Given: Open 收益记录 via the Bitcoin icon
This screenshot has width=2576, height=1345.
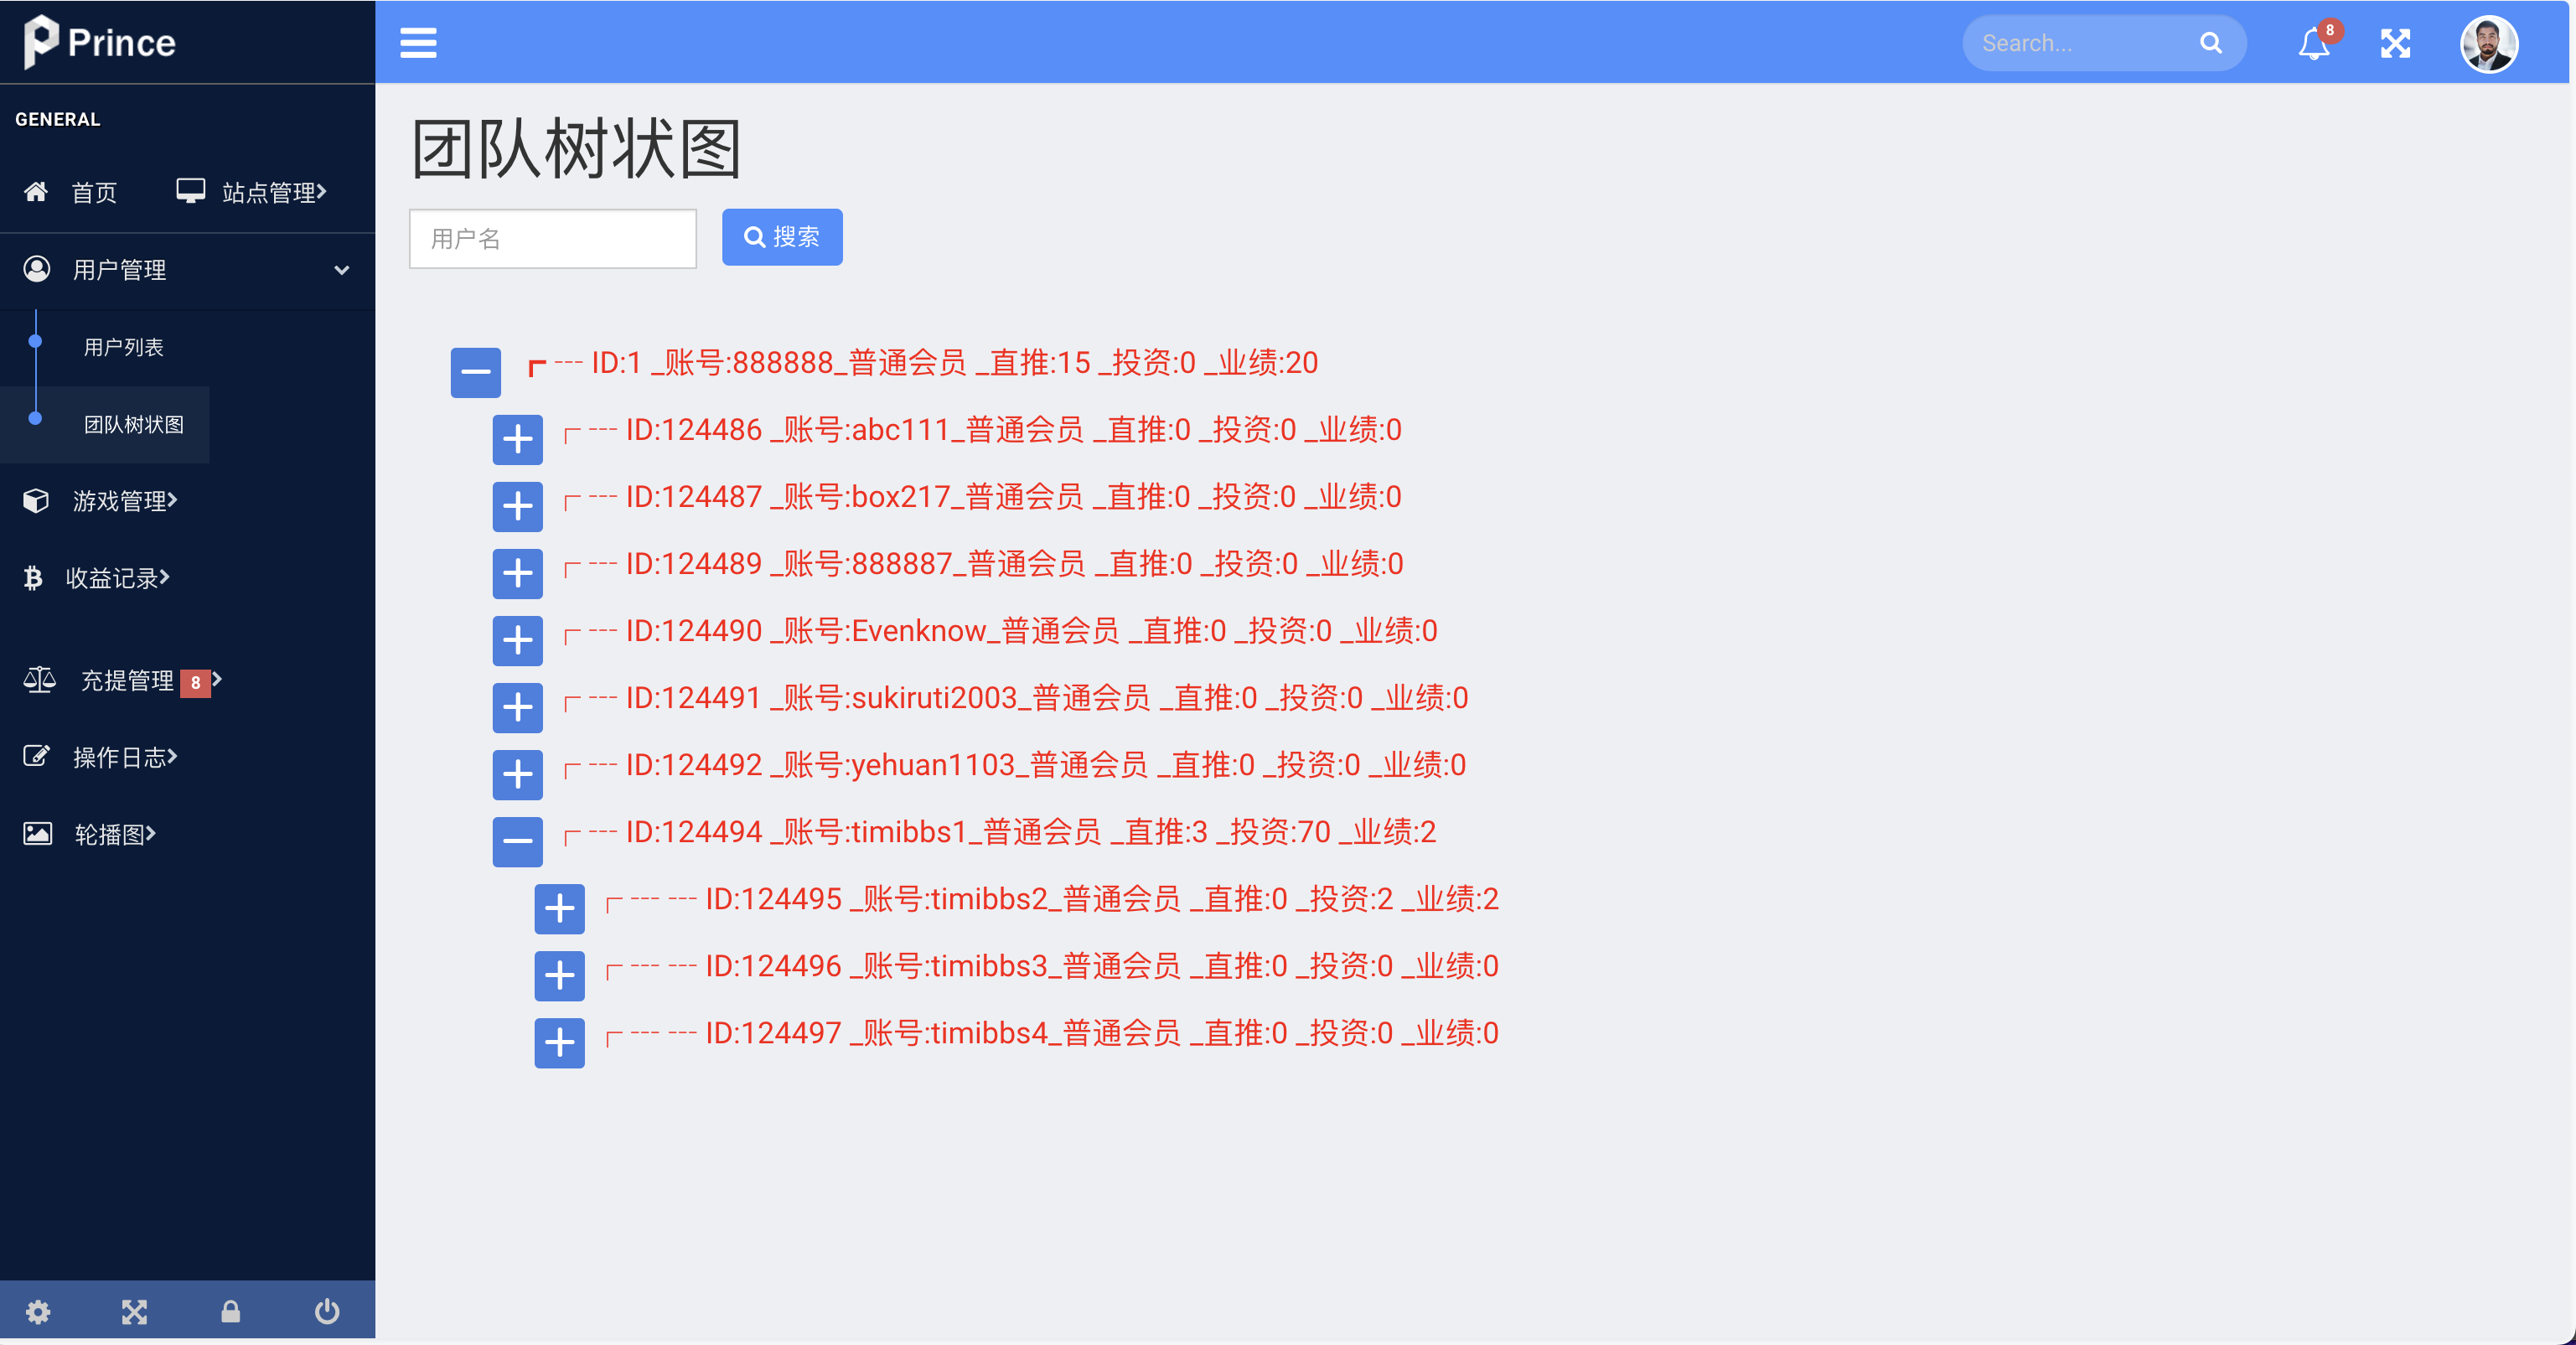Looking at the screenshot, I should (x=34, y=578).
